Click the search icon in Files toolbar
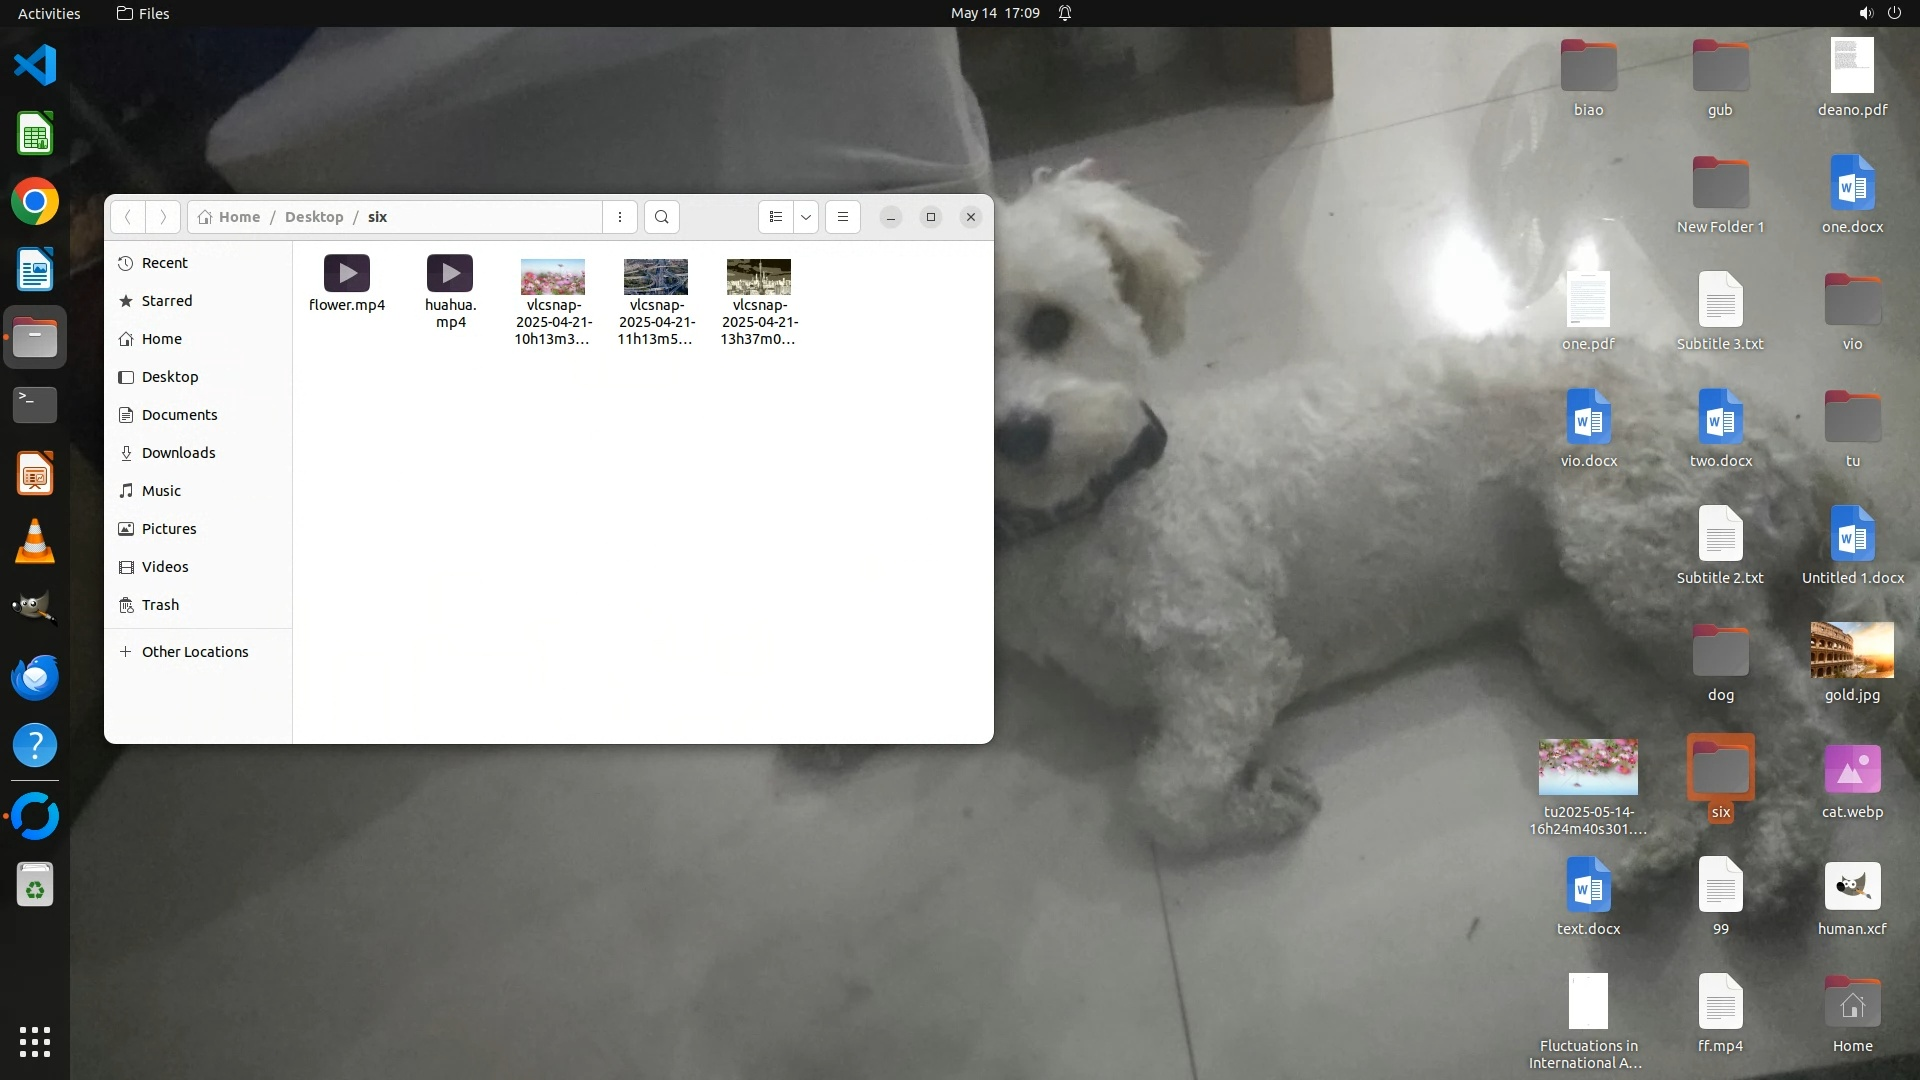The width and height of the screenshot is (1920, 1080). (661, 217)
